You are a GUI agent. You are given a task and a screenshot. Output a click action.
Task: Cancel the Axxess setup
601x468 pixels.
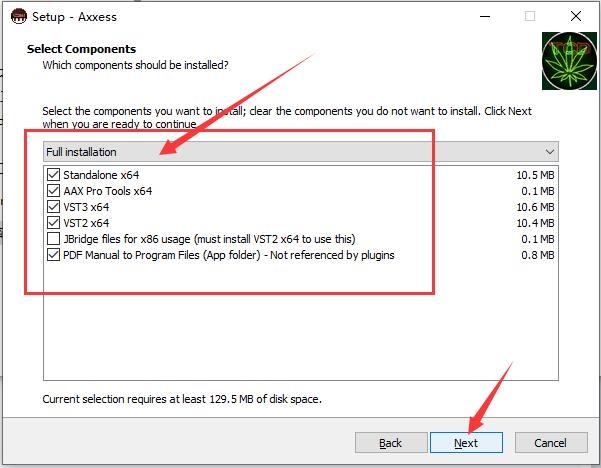(551, 443)
